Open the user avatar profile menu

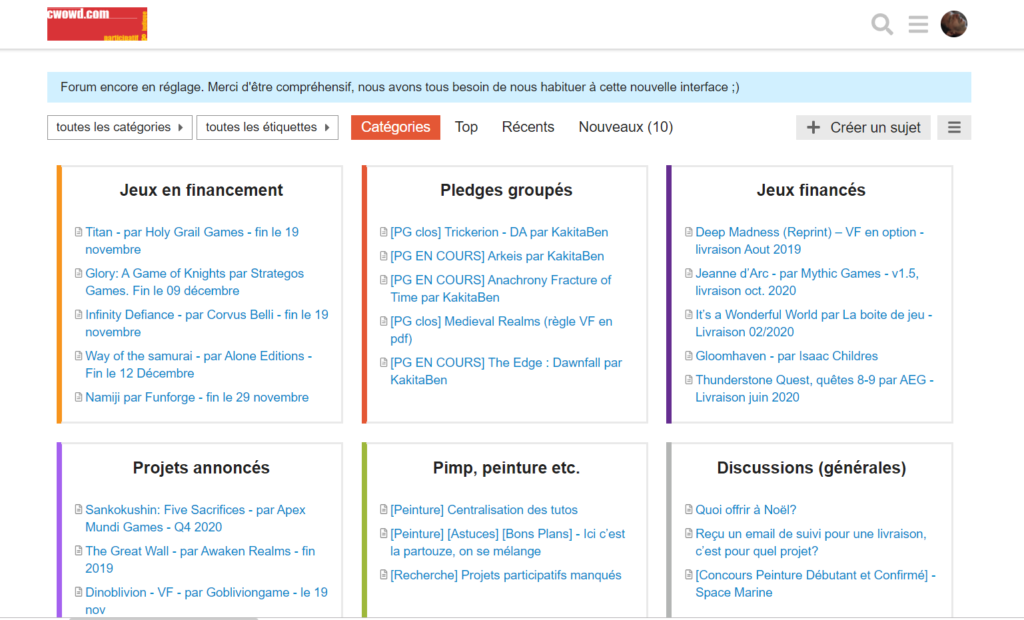(x=953, y=24)
